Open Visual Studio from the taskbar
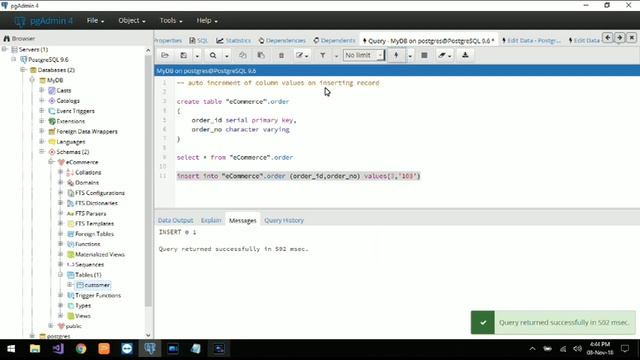 (x=58, y=349)
